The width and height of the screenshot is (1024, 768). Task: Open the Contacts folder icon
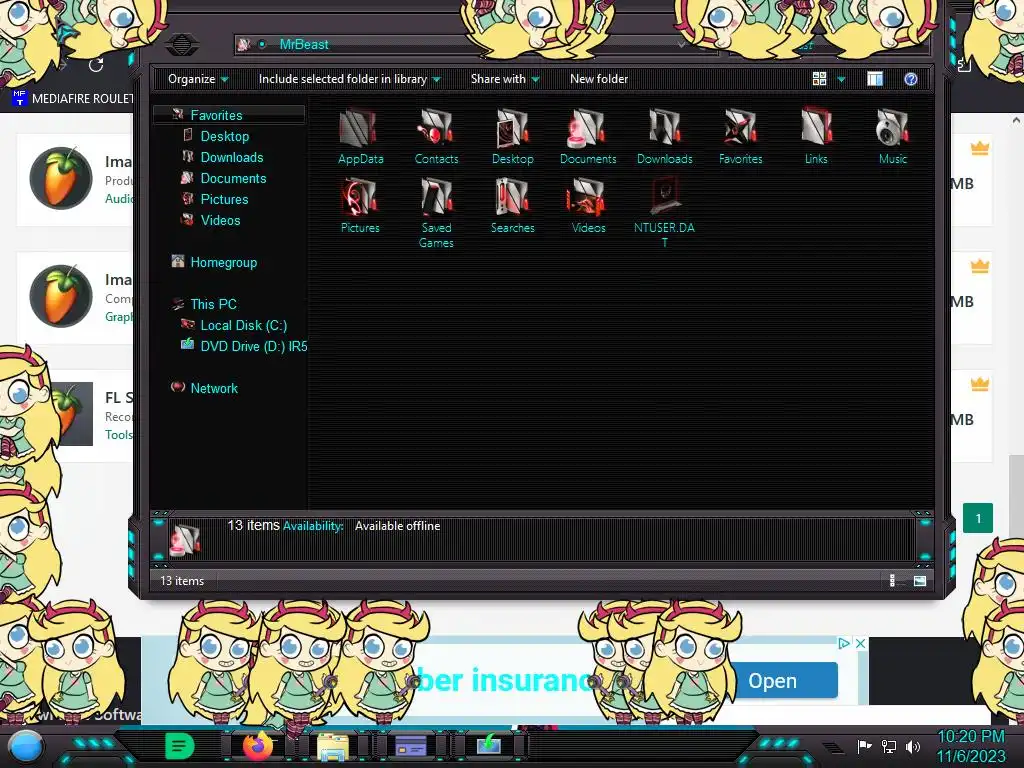point(436,136)
